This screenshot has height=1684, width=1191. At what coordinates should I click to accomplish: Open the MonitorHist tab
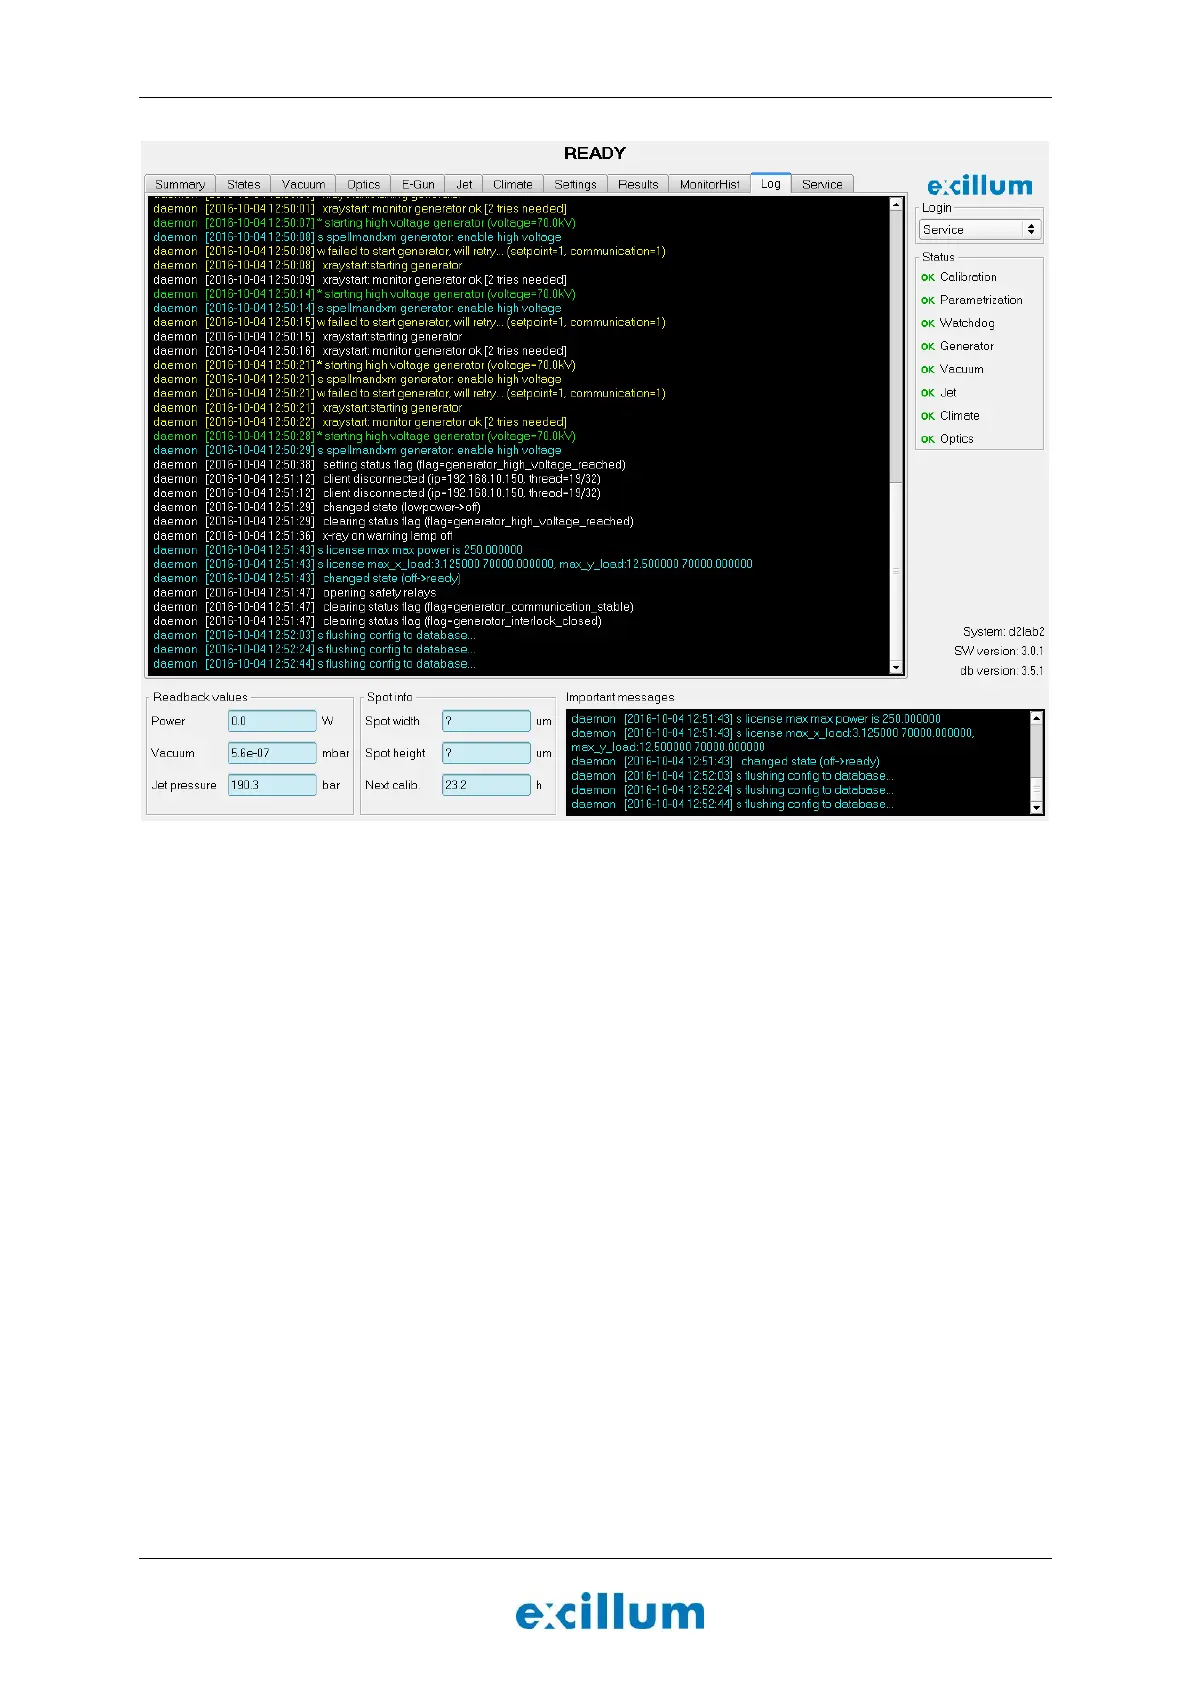click(710, 184)
